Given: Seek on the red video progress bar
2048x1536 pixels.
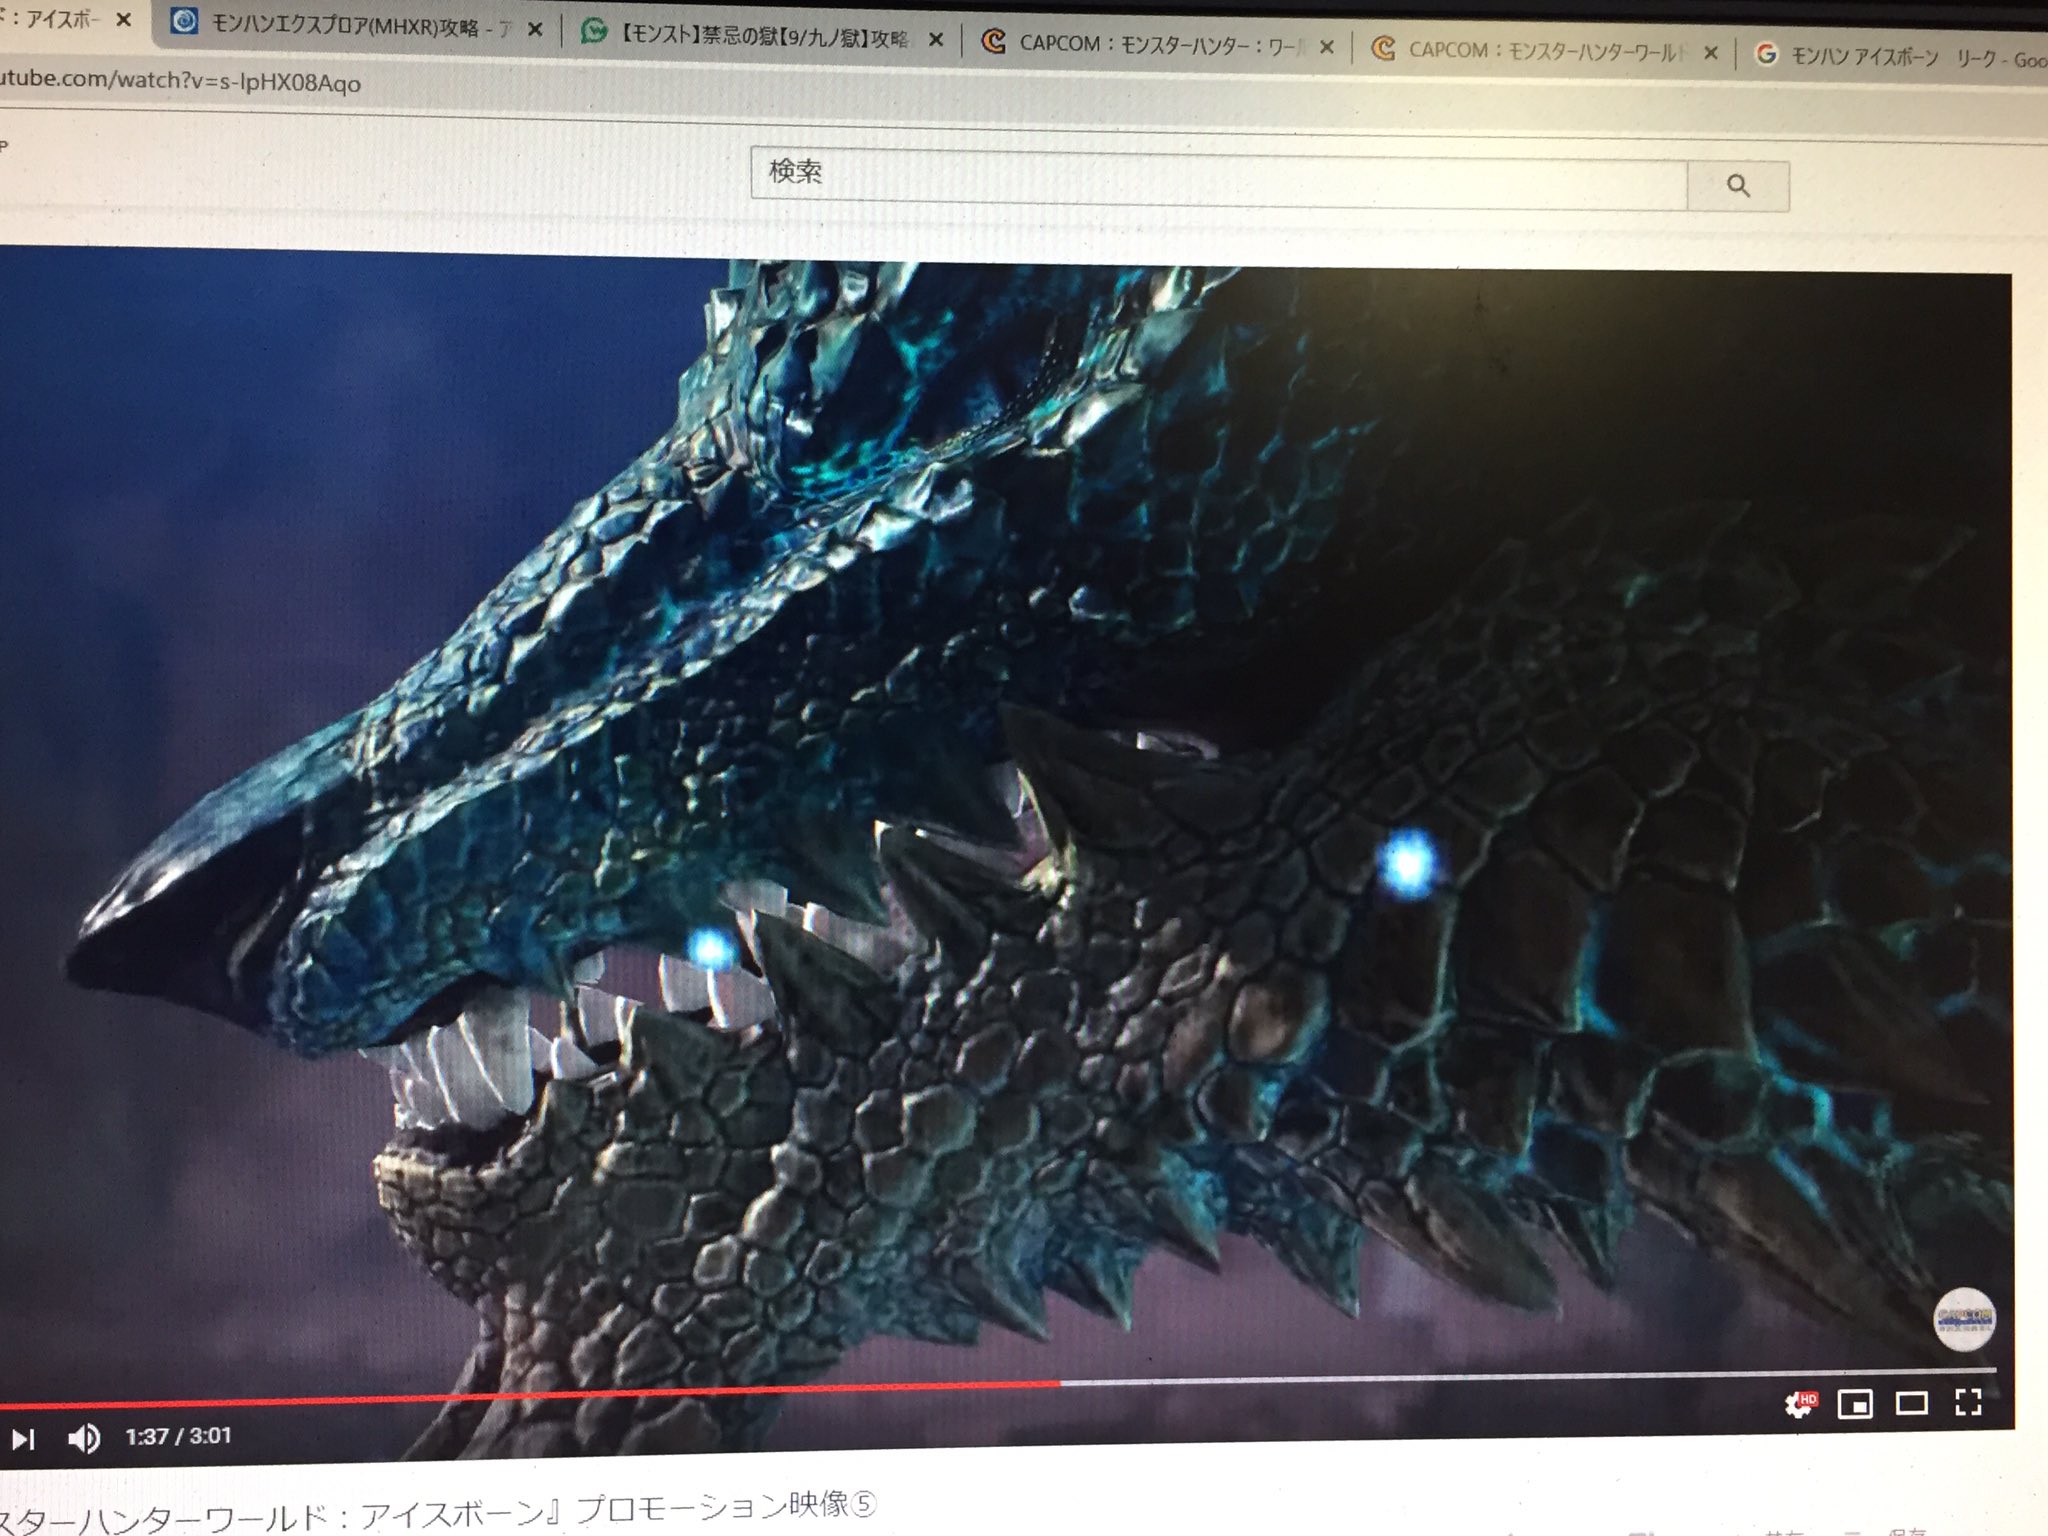Looking at the screenshot, I should click(x=528, y=1395).
